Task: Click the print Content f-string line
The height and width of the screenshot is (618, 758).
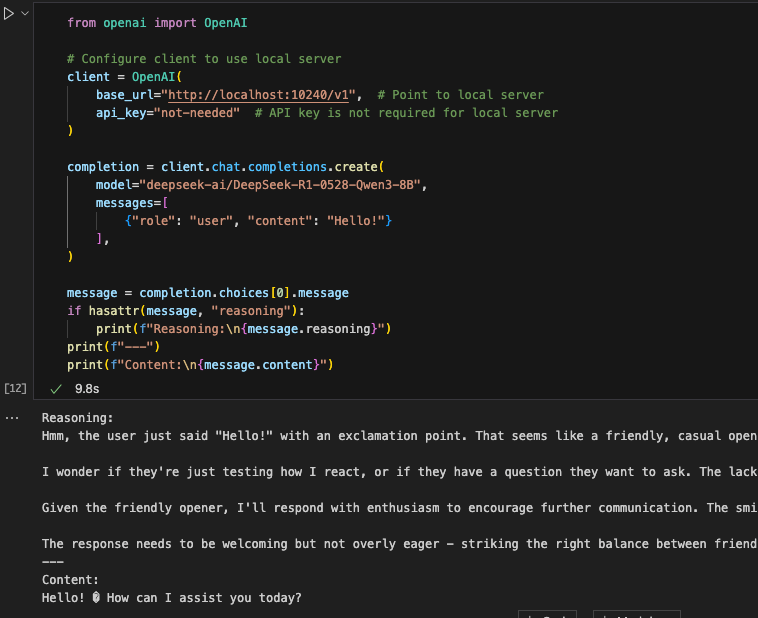Action: 200,365
